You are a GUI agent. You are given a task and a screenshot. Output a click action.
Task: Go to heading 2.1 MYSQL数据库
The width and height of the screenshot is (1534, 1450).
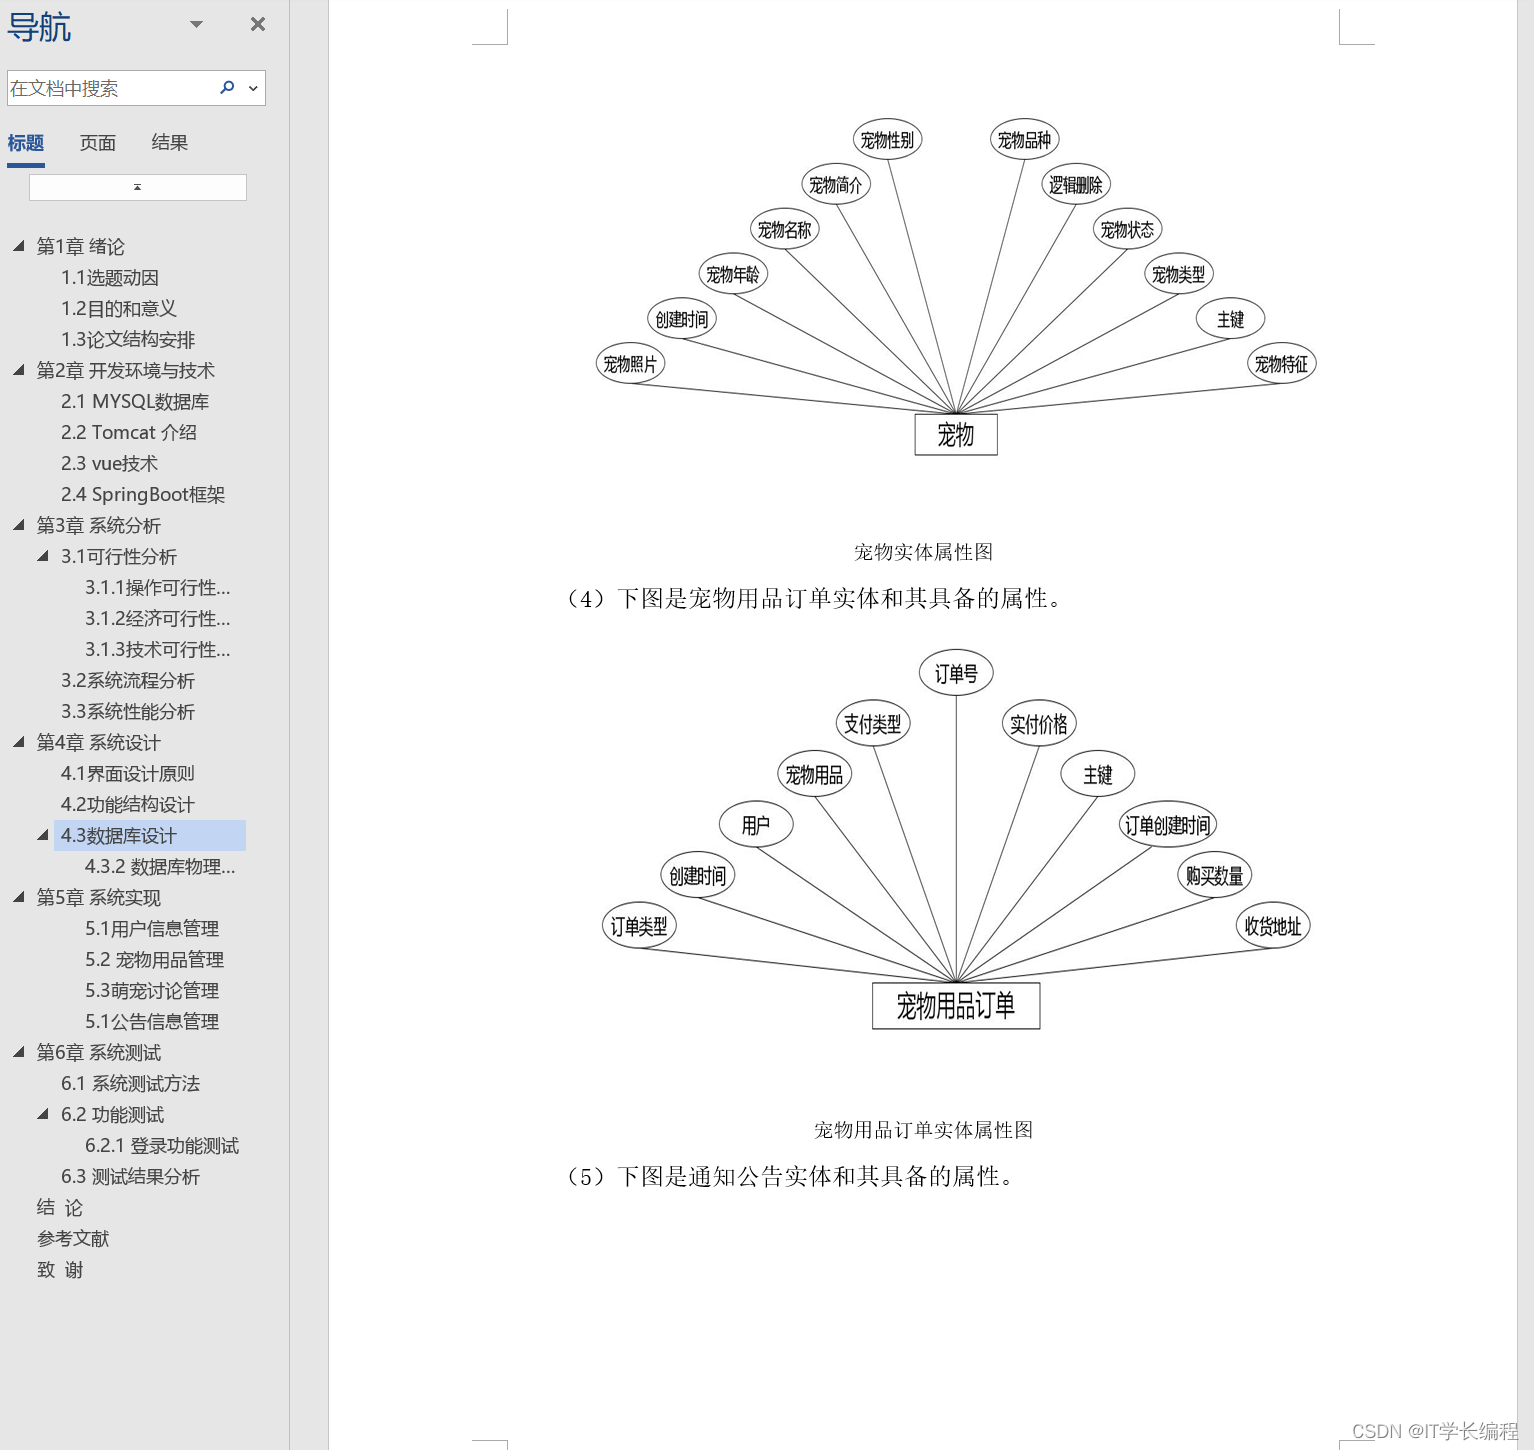pos(135,401)
